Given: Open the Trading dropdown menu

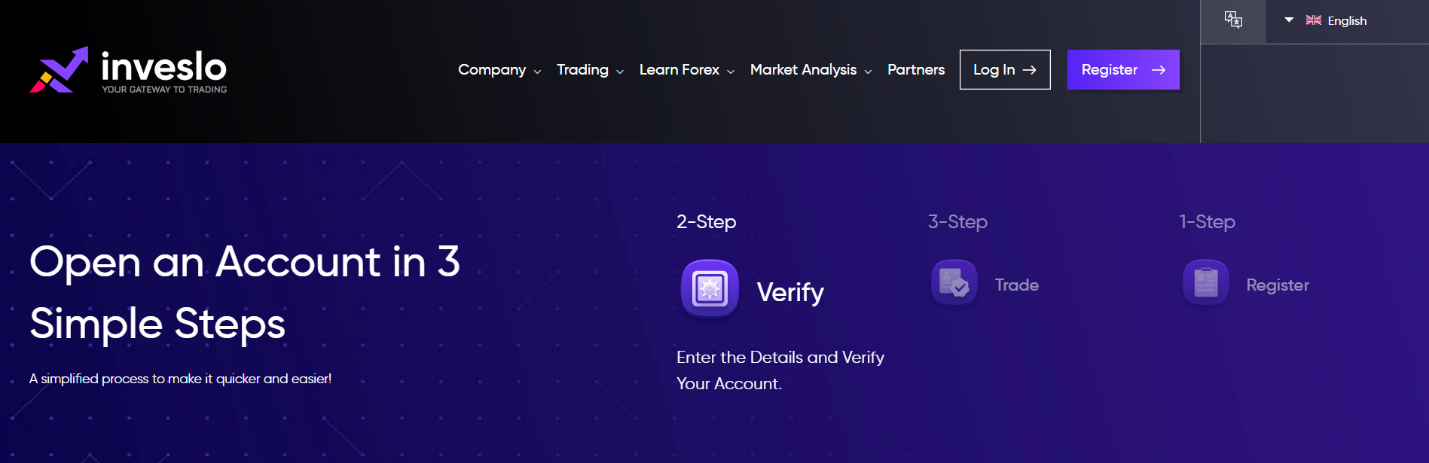Looking at the screenshot, I should (590, 70).
